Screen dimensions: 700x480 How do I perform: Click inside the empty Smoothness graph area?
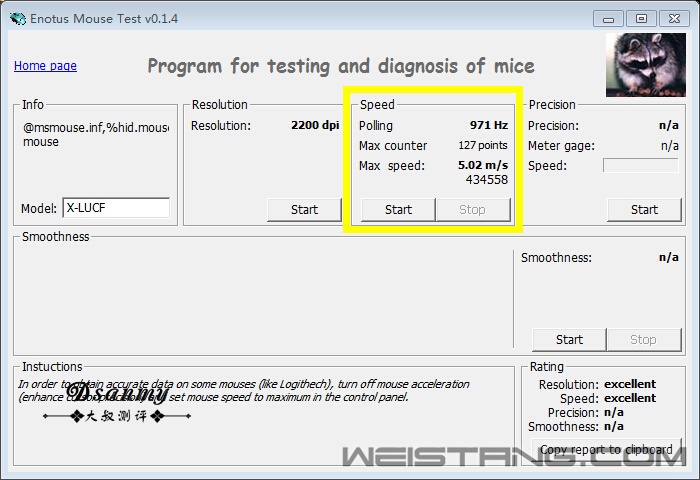(x=265, y=298)
